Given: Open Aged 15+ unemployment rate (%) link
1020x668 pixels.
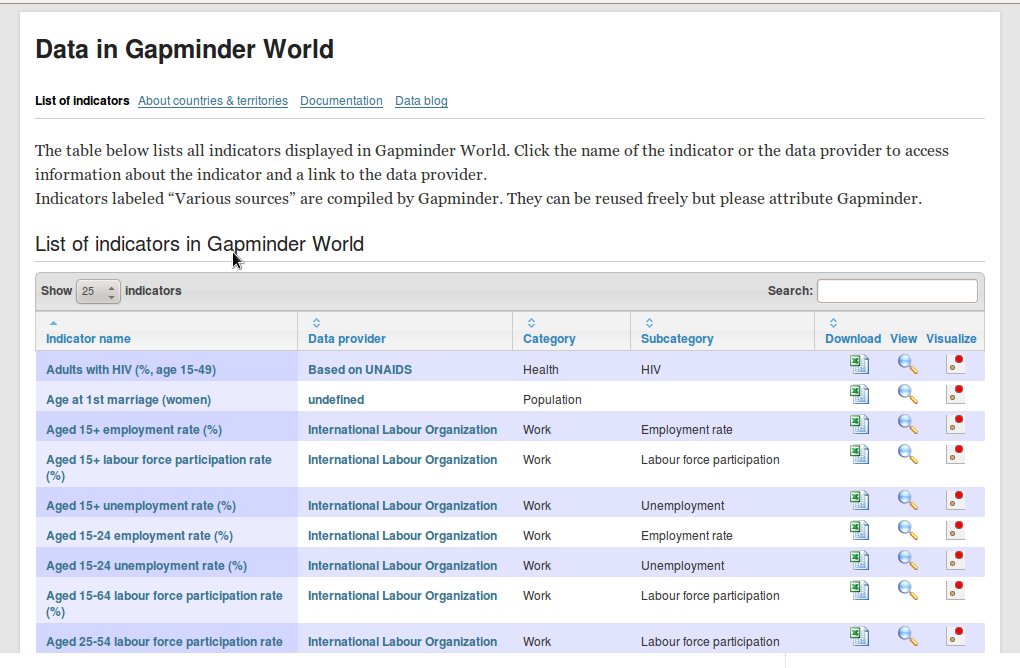Looking at the screenshot, I should [x=141, y=505].
